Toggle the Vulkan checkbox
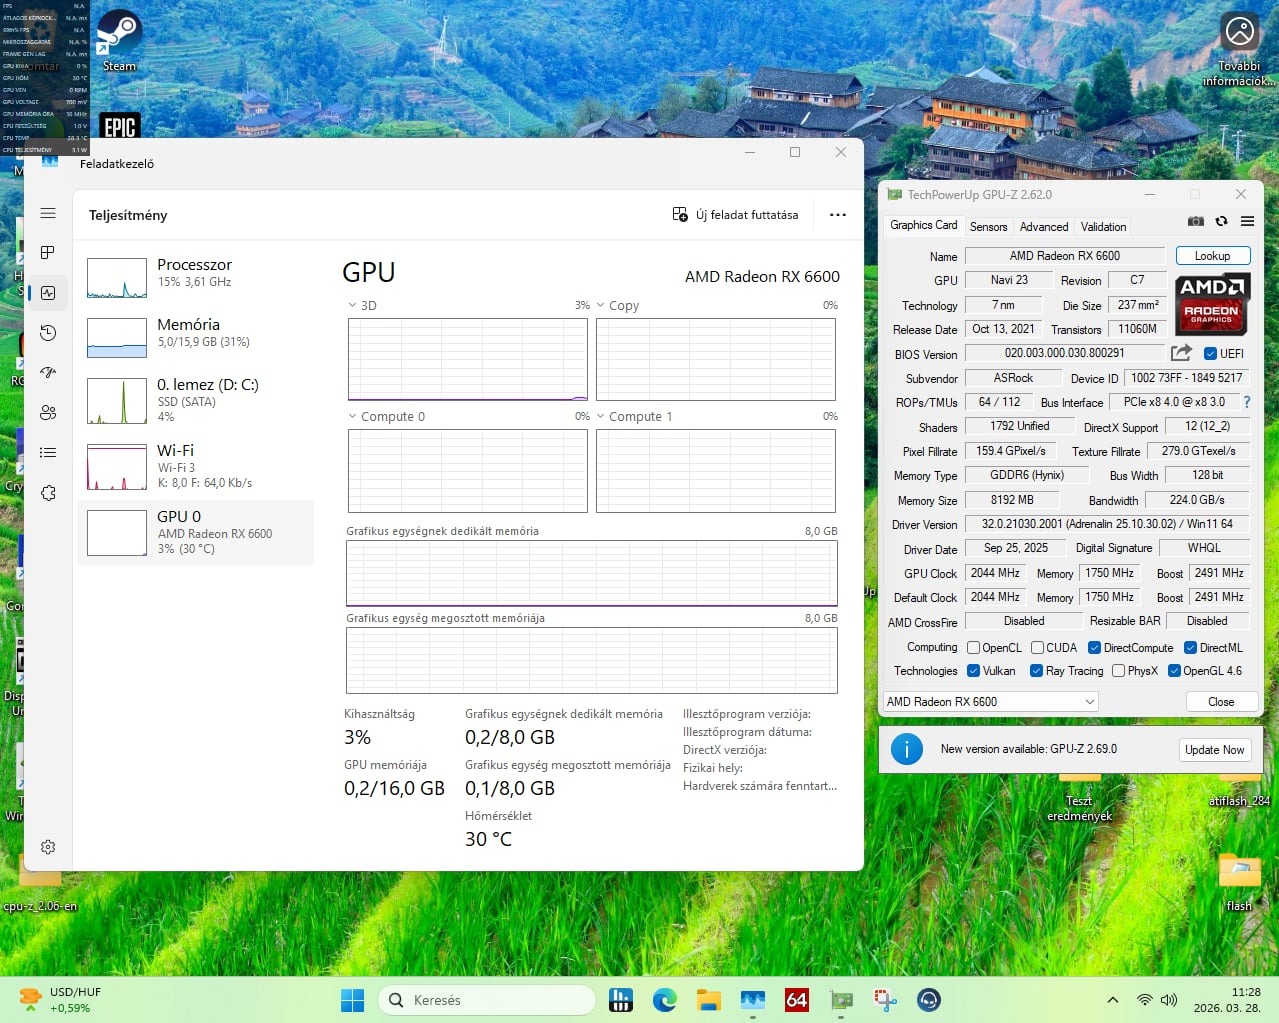Screen dimensions: 1279x1023 pyautogui.click(x=973, y=671)
